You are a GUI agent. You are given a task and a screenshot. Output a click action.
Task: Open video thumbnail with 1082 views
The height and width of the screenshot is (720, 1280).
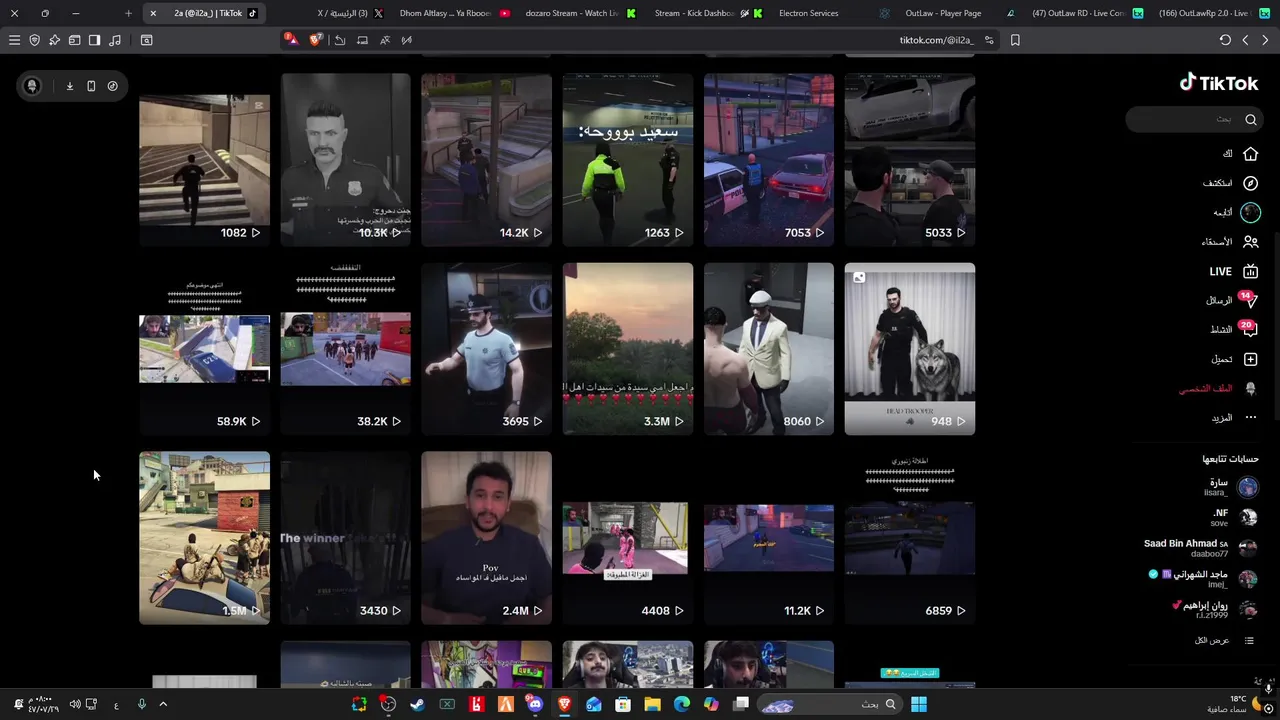[204, 160]
